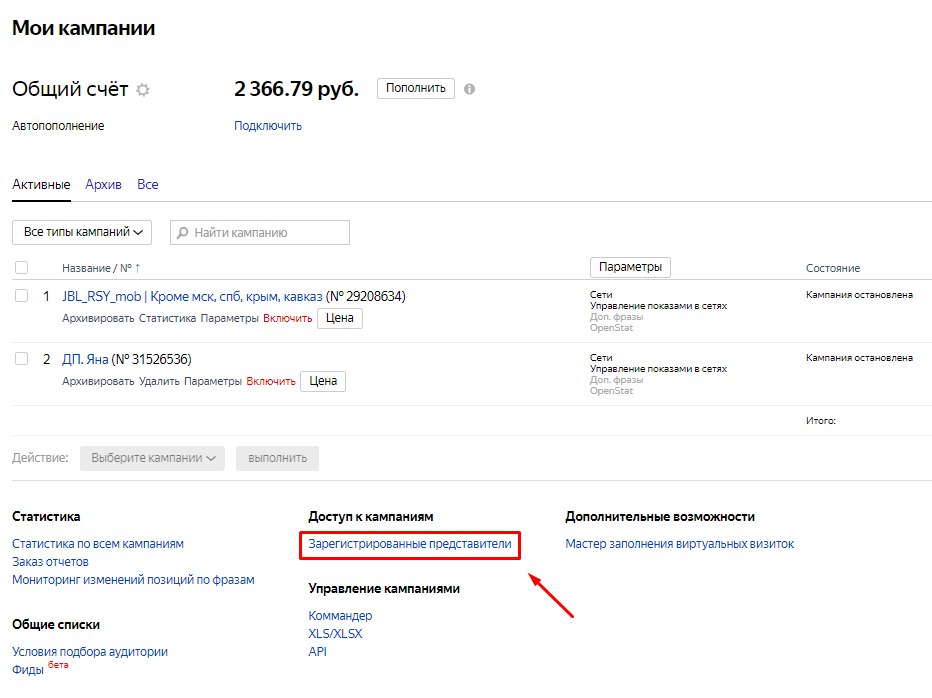Switch to the Архив tab
Viewport: 932px width, 698px height.
pos(103,185)
